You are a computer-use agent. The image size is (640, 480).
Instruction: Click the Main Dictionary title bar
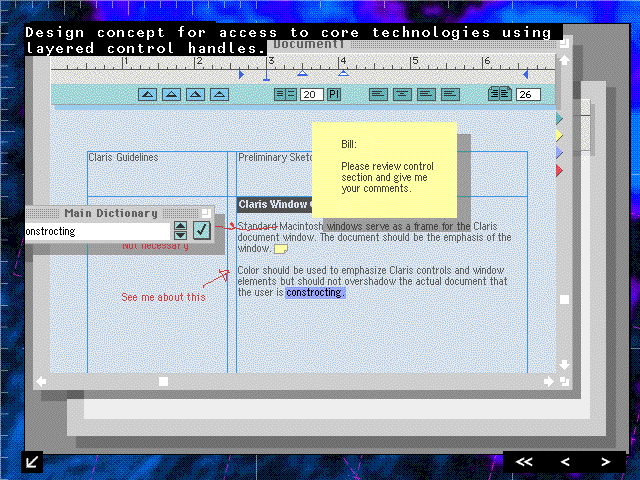(x=118, y=213)
